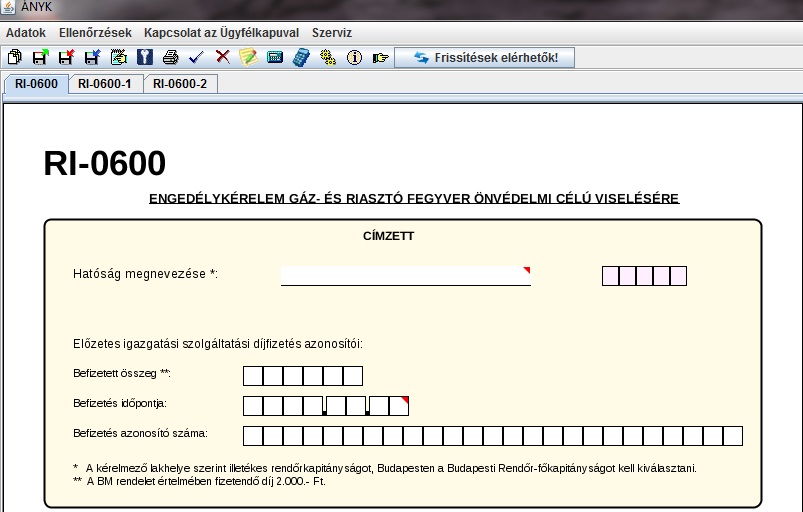This screenshot has width=803, height=512.
Task: Open the Adatok menu
Action: (26, 33)
